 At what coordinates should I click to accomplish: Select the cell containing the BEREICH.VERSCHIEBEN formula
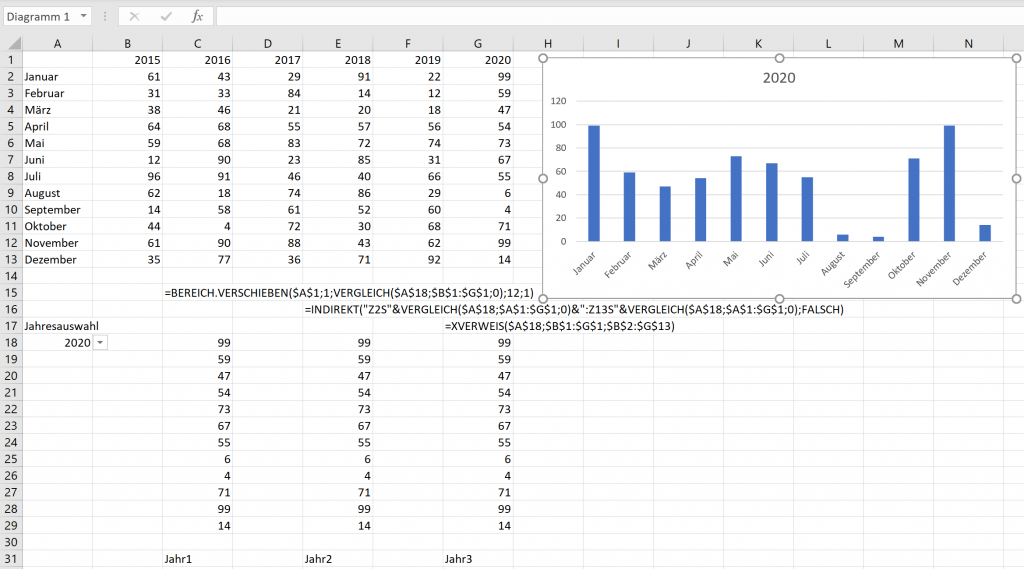pos(198,293)
